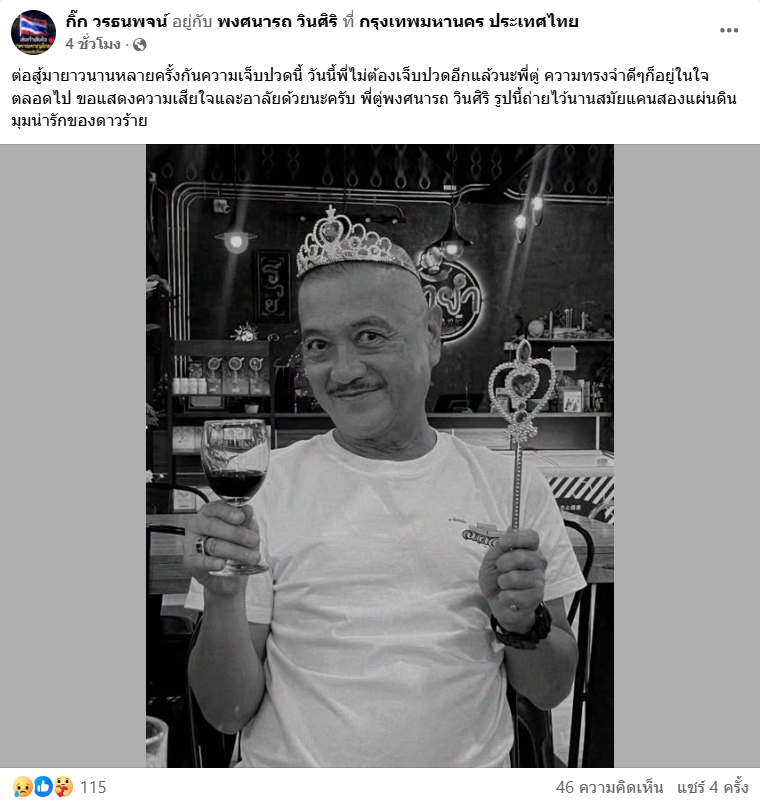The width and height of the screenshot is (760, 803).
Task: Open the three-dot post options menu
Action: [x=729, y=30]
